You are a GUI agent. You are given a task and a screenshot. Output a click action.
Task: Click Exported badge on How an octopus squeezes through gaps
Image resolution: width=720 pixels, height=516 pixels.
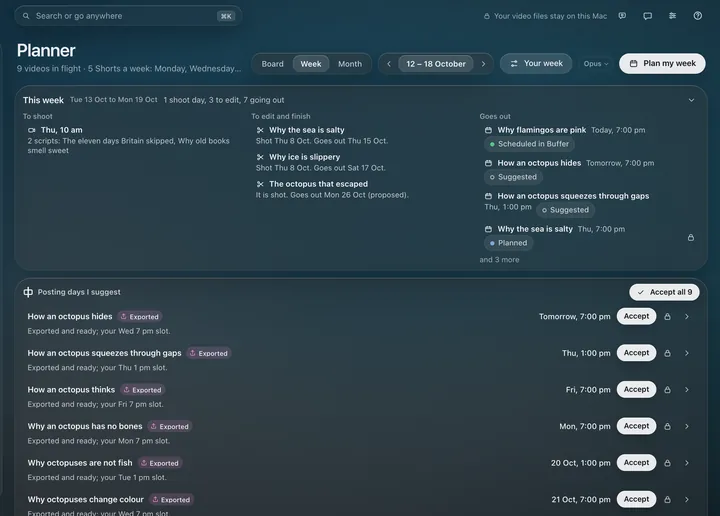point(208,353)
